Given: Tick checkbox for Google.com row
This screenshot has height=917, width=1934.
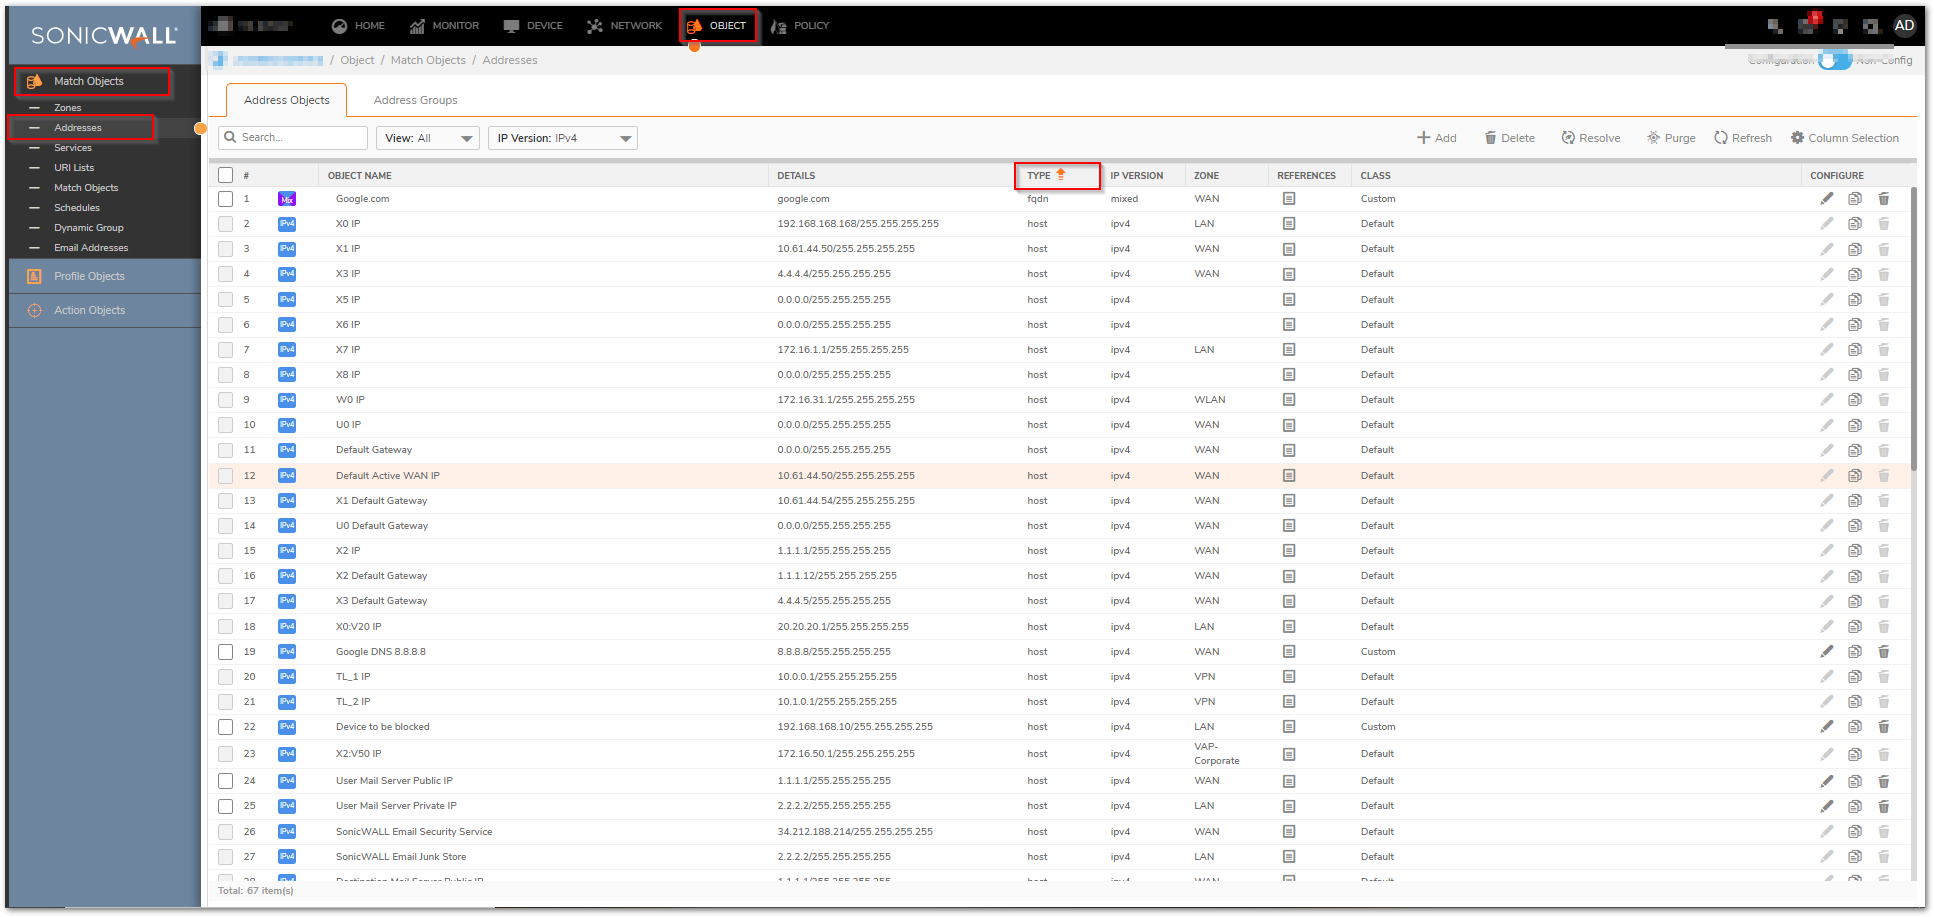Looking at the screenshot, I should coord(226,199).
